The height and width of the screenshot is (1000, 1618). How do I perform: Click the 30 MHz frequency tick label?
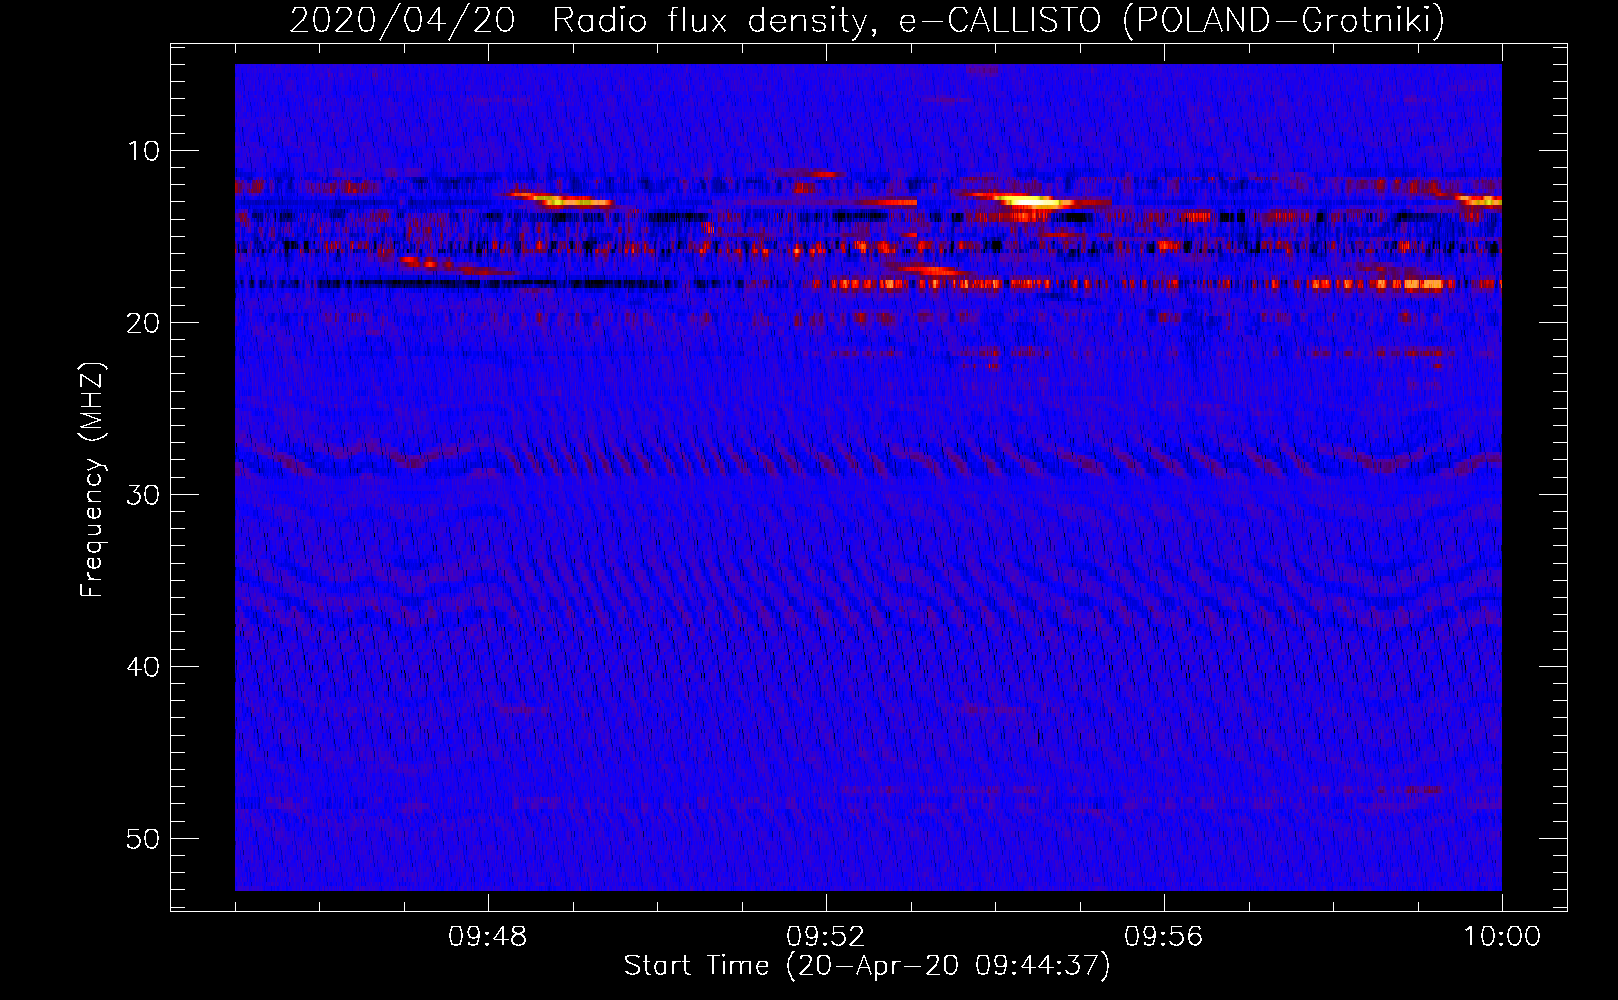pos(143,495)
